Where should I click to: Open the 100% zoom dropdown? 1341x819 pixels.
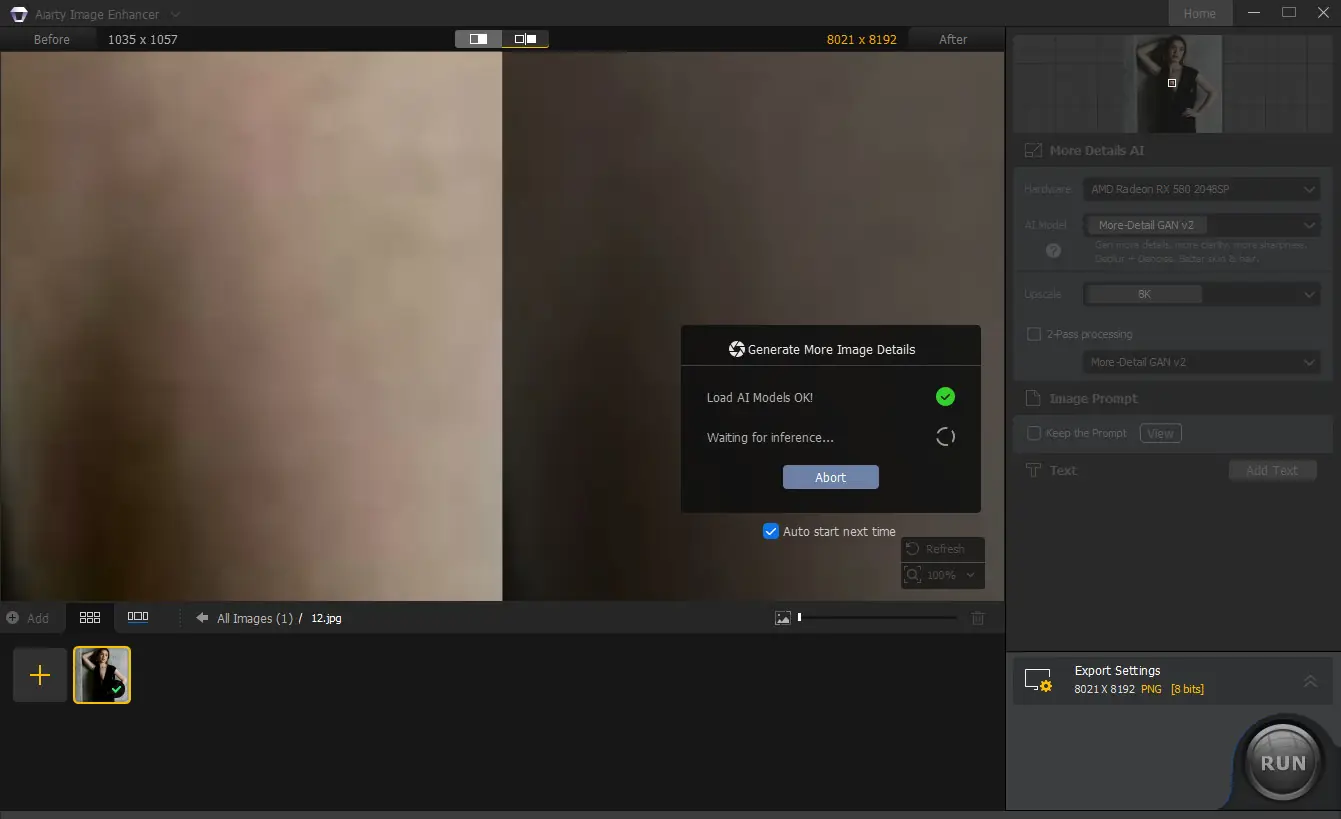(943, 575)
